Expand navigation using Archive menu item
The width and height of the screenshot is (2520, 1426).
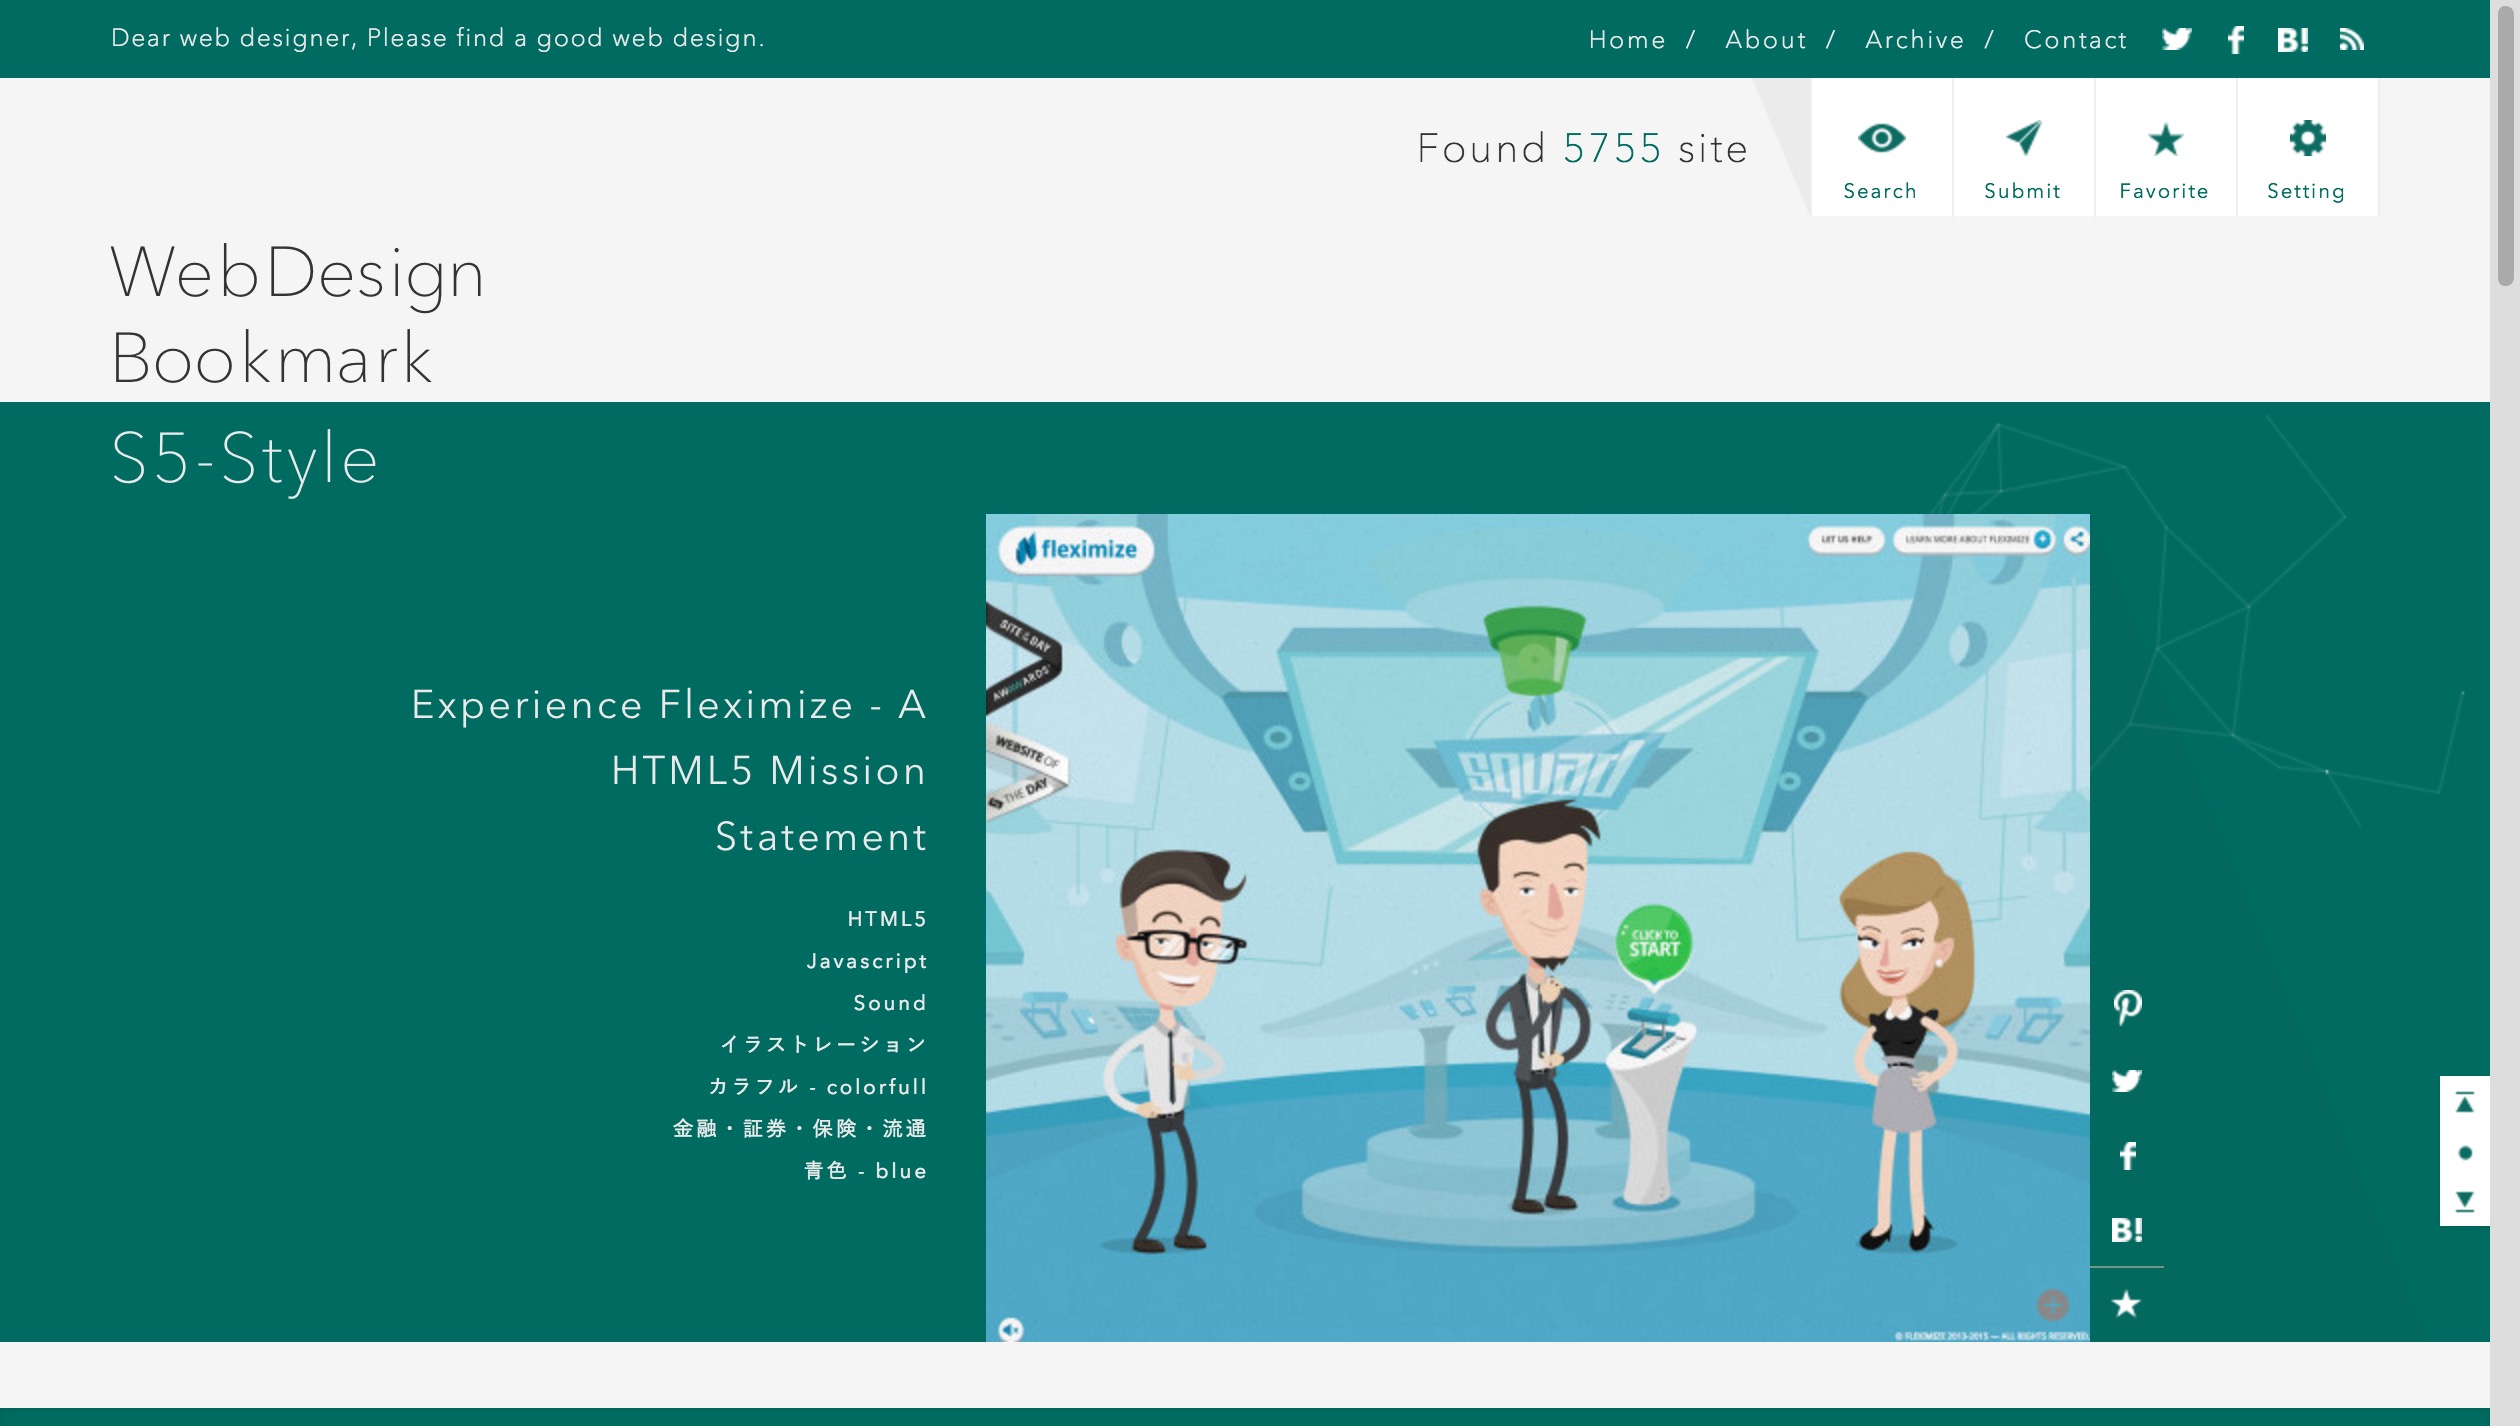coord(1914,38)
